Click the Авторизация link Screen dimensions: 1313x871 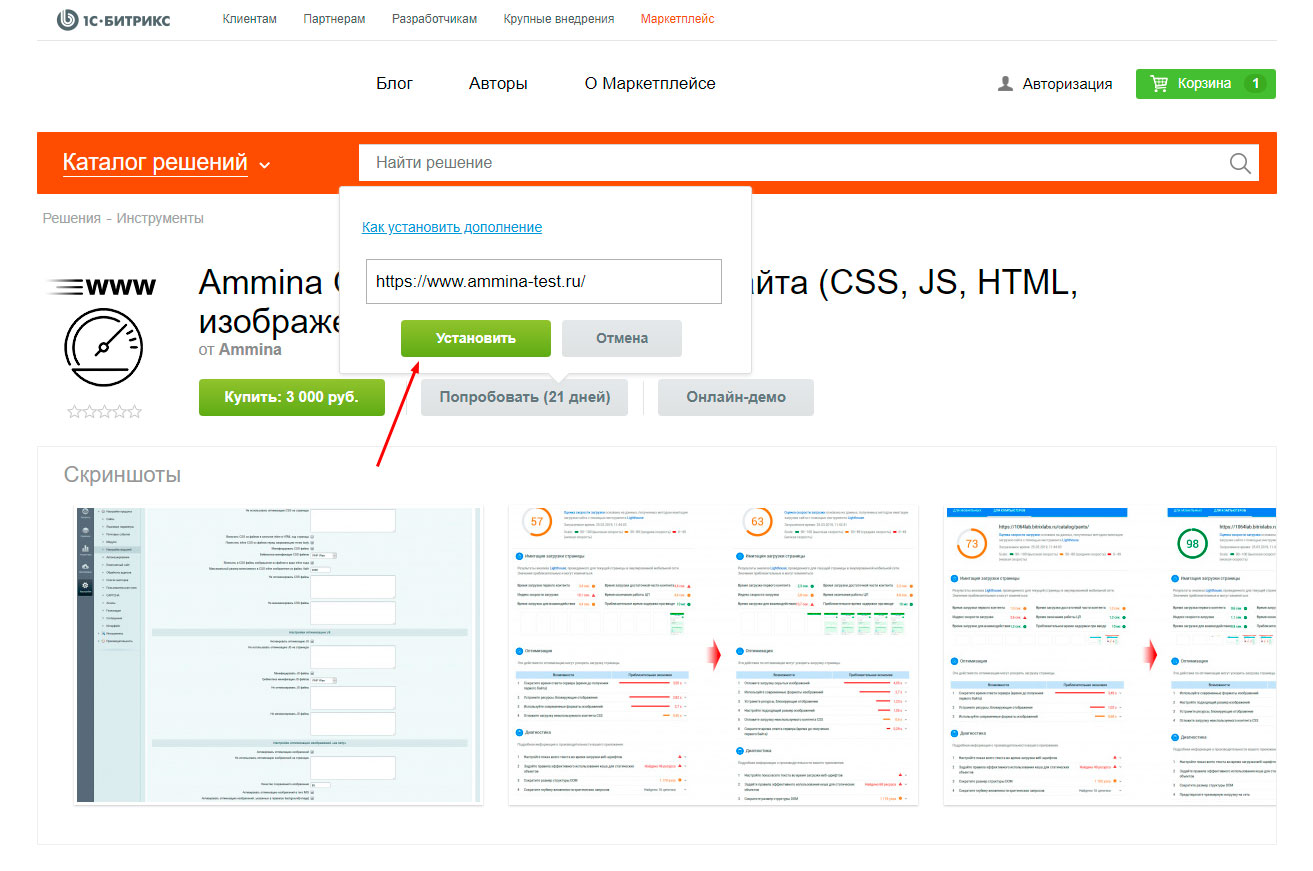click(1067, 84)
